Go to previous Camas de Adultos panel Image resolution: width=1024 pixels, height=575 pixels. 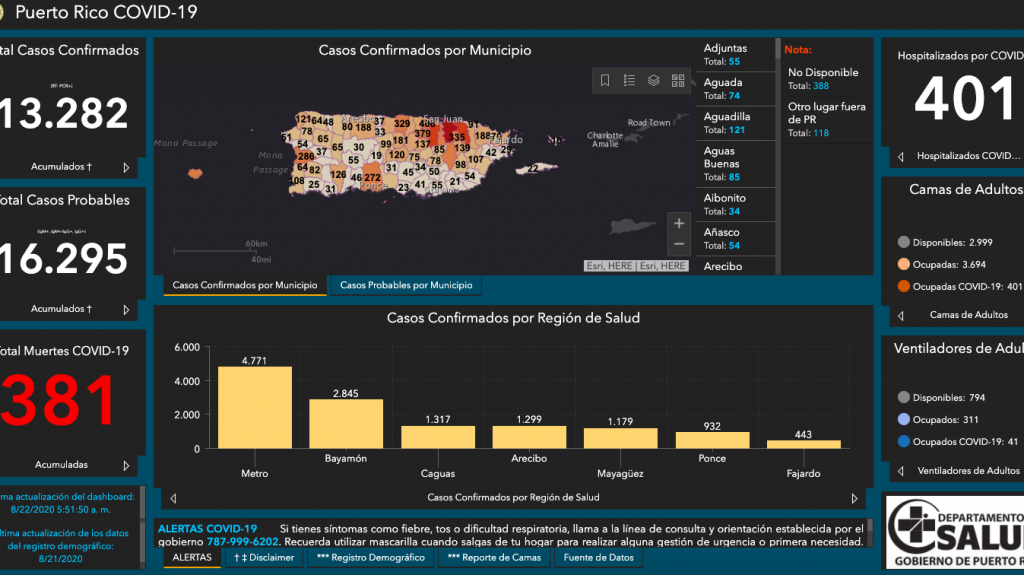901,315
